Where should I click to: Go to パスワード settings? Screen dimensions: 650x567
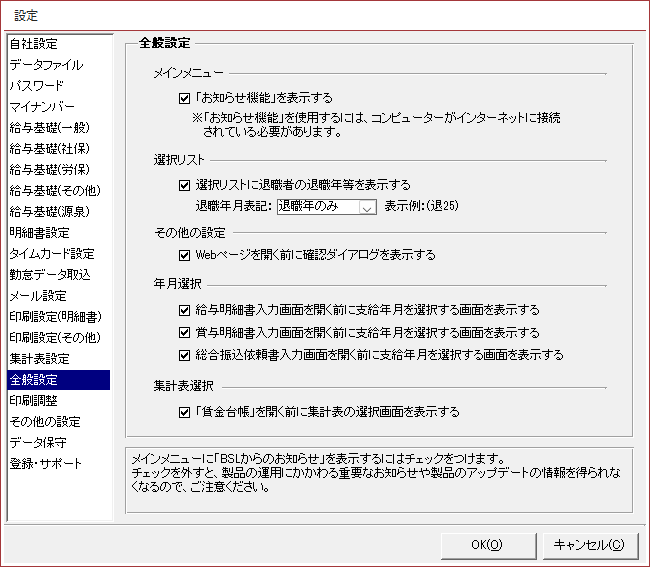coord(37,86)
